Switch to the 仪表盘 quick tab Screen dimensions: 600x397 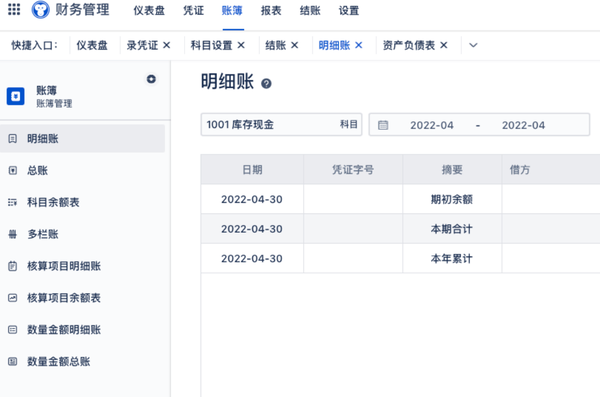pyautogui.click(x=92, y=45)
